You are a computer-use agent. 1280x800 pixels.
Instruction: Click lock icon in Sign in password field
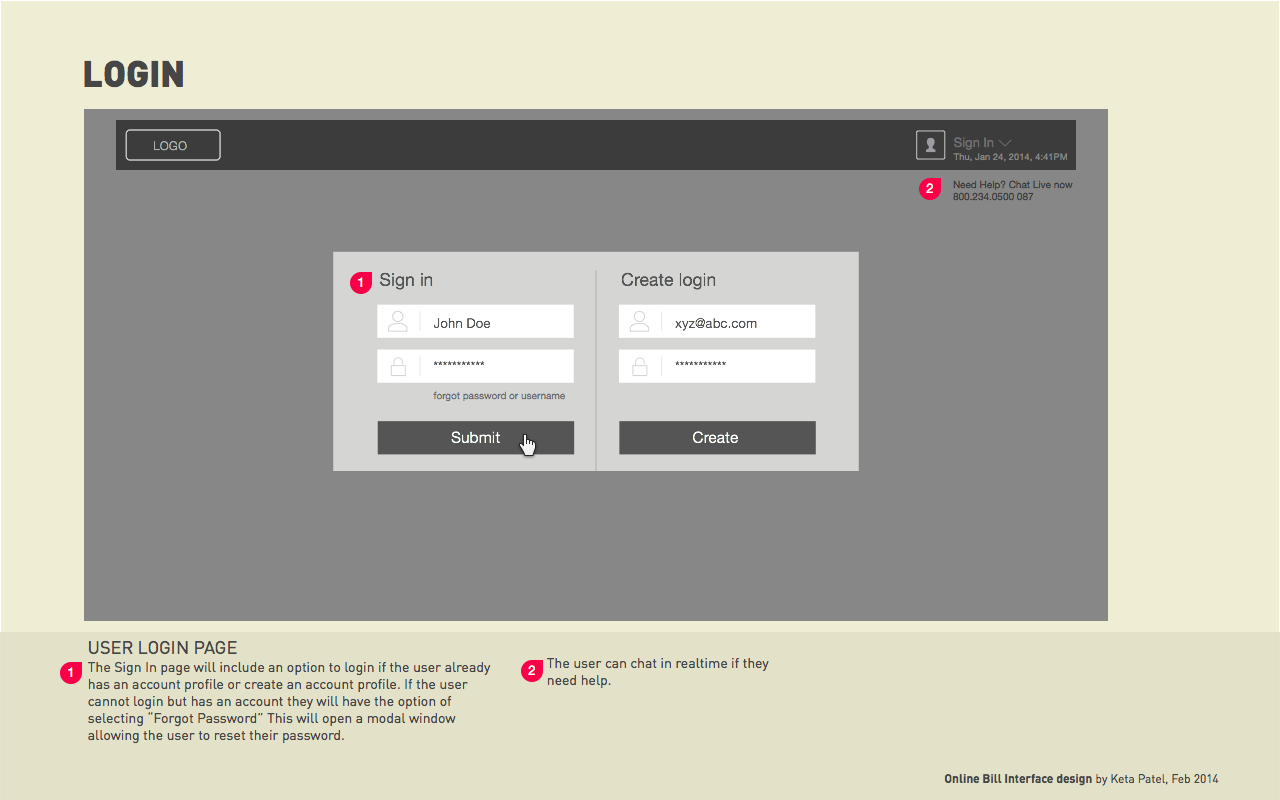coord(398,366)
